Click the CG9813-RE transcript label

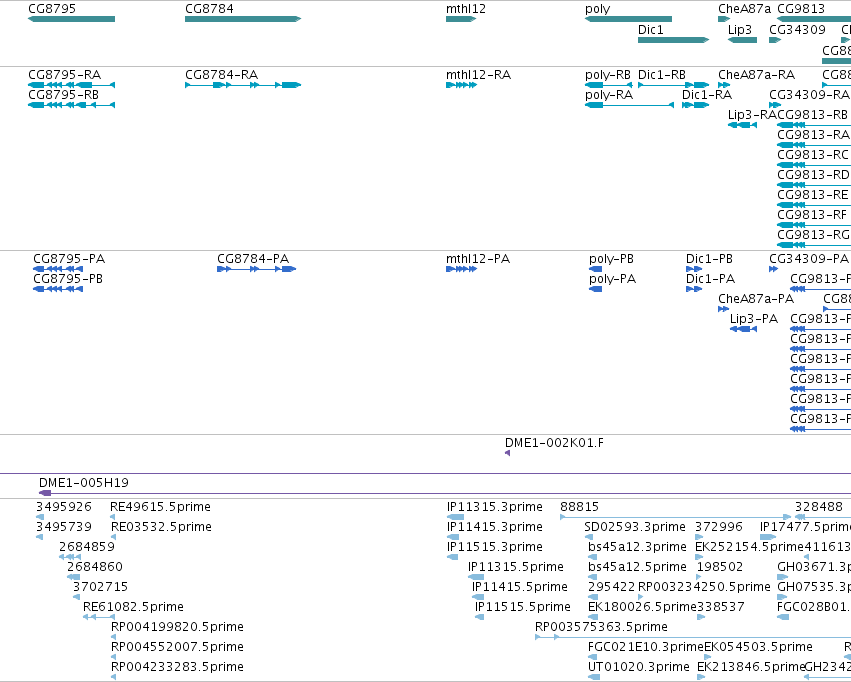[x=812, y=195]
